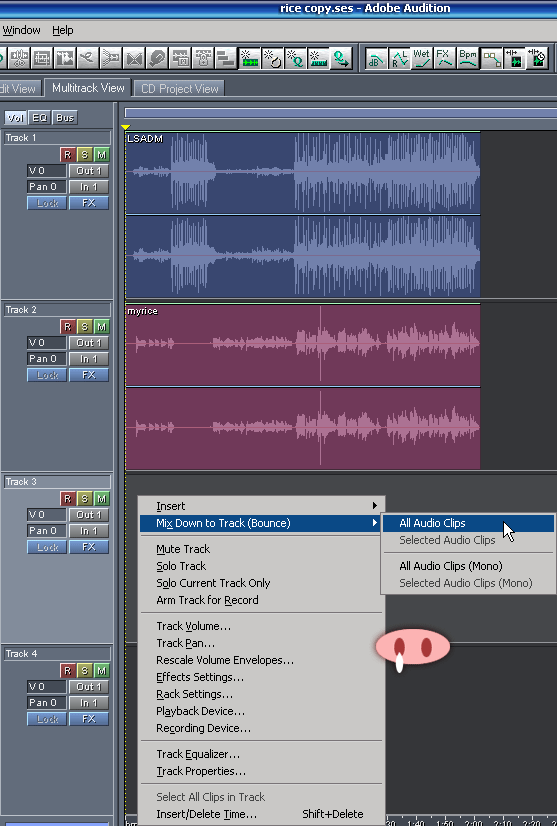Click the FX parameter envelopes toolbar icon

coord(444,58)
